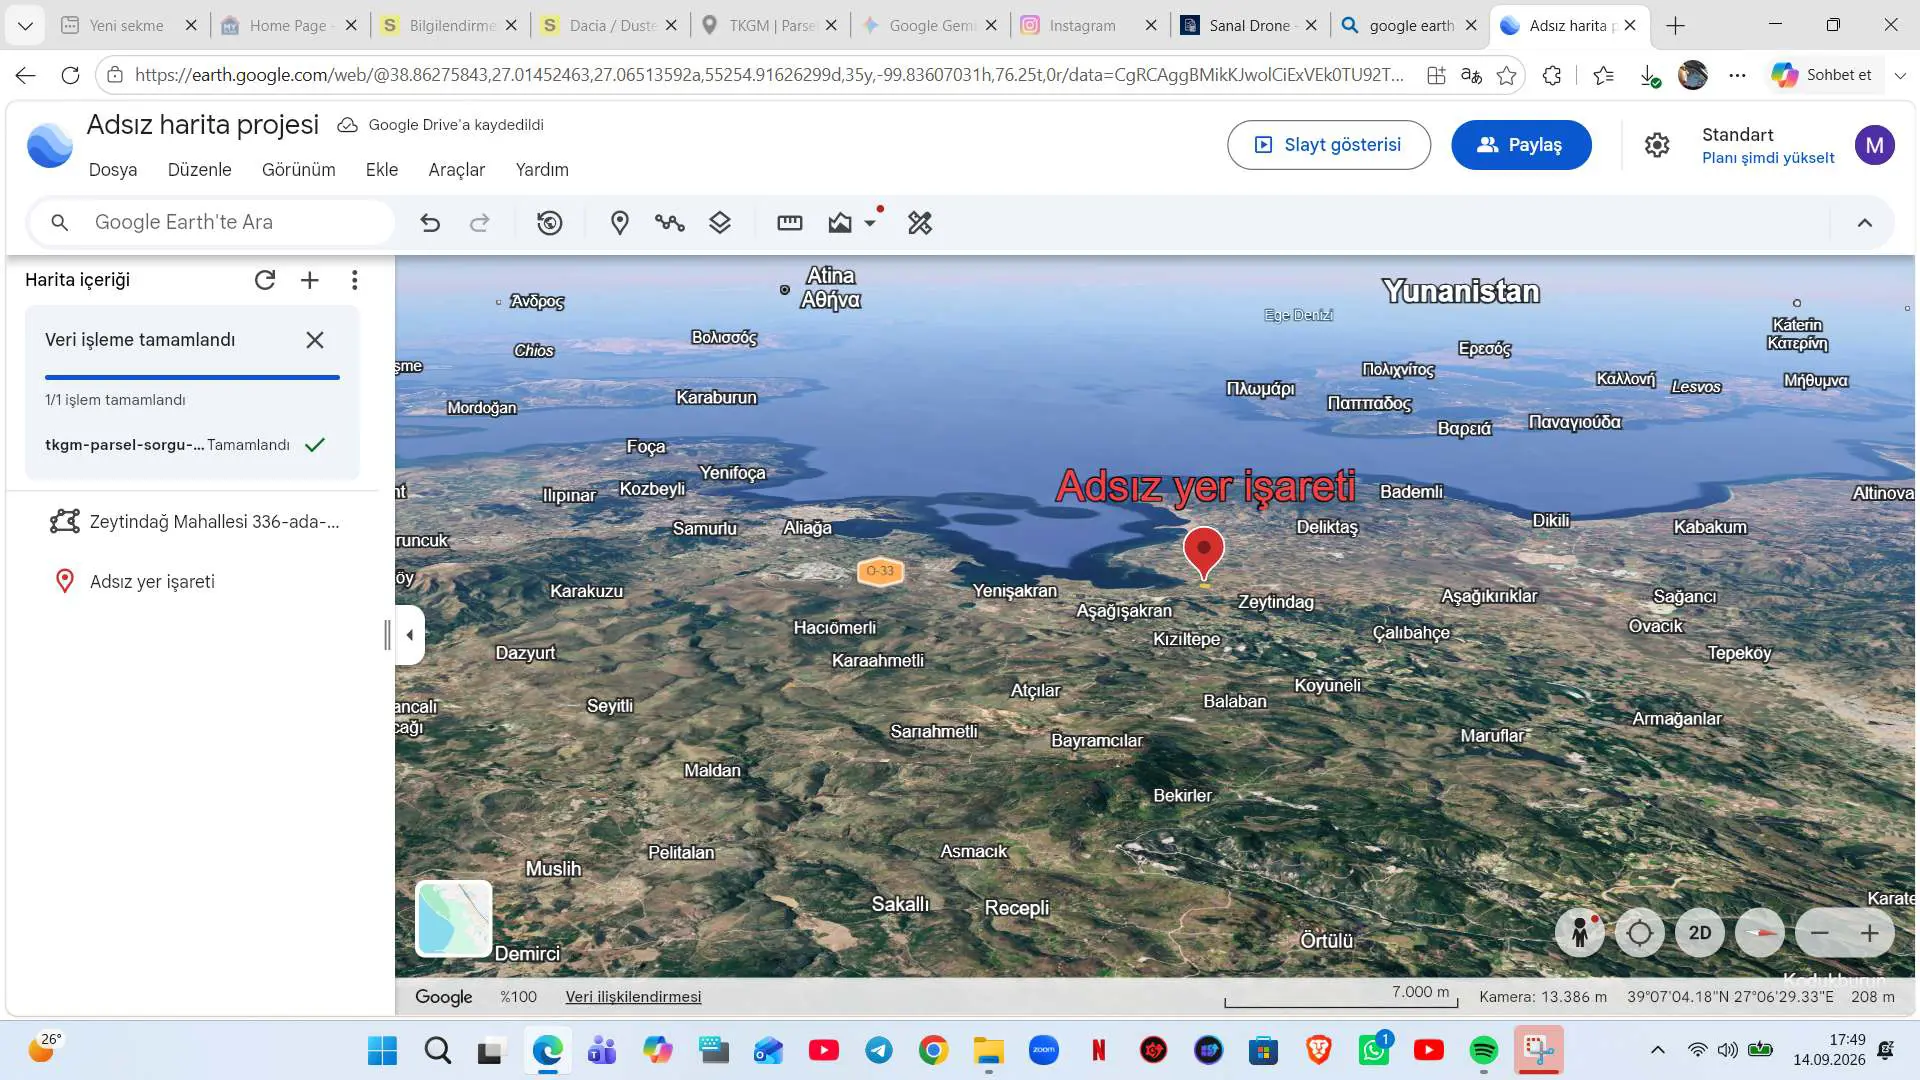Open Harita içeriği three-dot menu

point(355,280)
